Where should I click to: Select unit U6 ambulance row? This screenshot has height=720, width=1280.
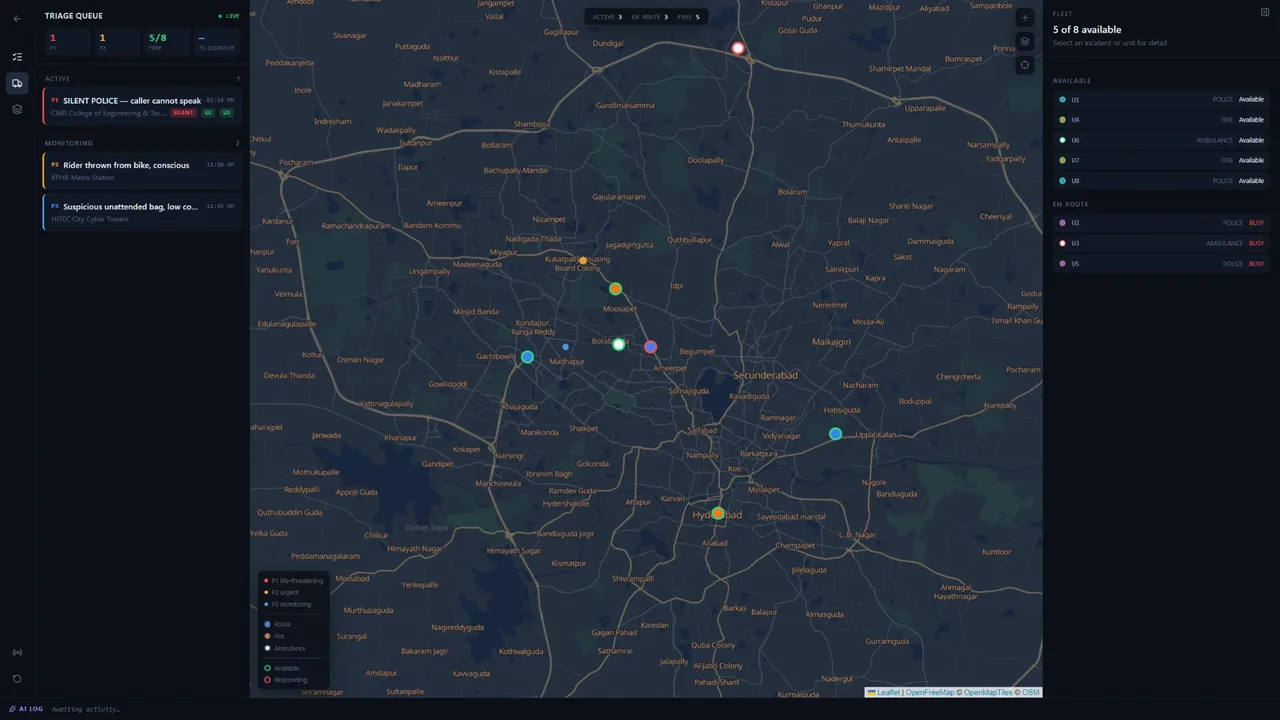click(x=1161, y=140)
